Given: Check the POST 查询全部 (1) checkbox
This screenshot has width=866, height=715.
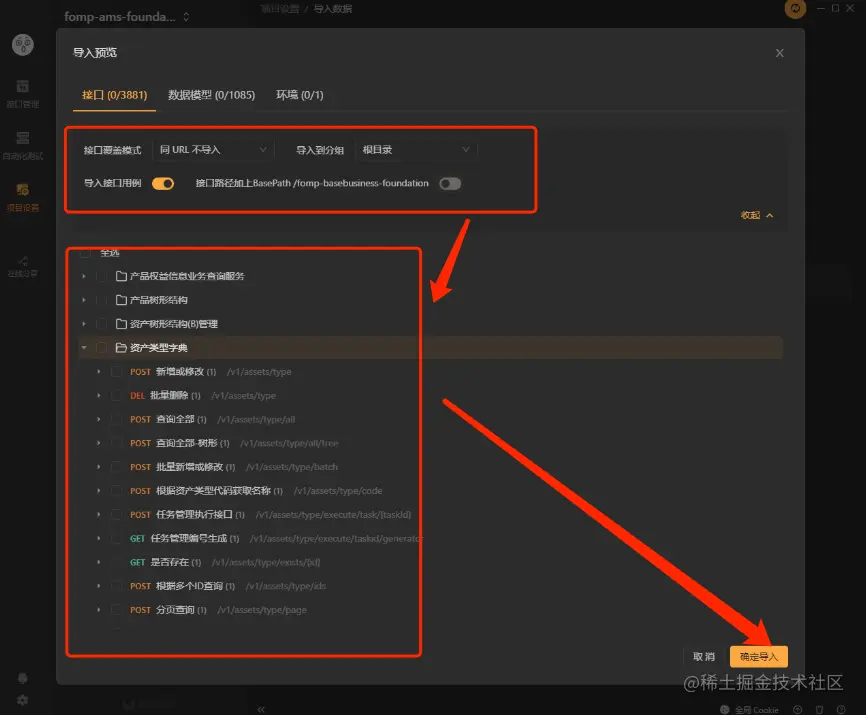Looking at the screenshot, I should pyautogui.click(x=117, y=419).
